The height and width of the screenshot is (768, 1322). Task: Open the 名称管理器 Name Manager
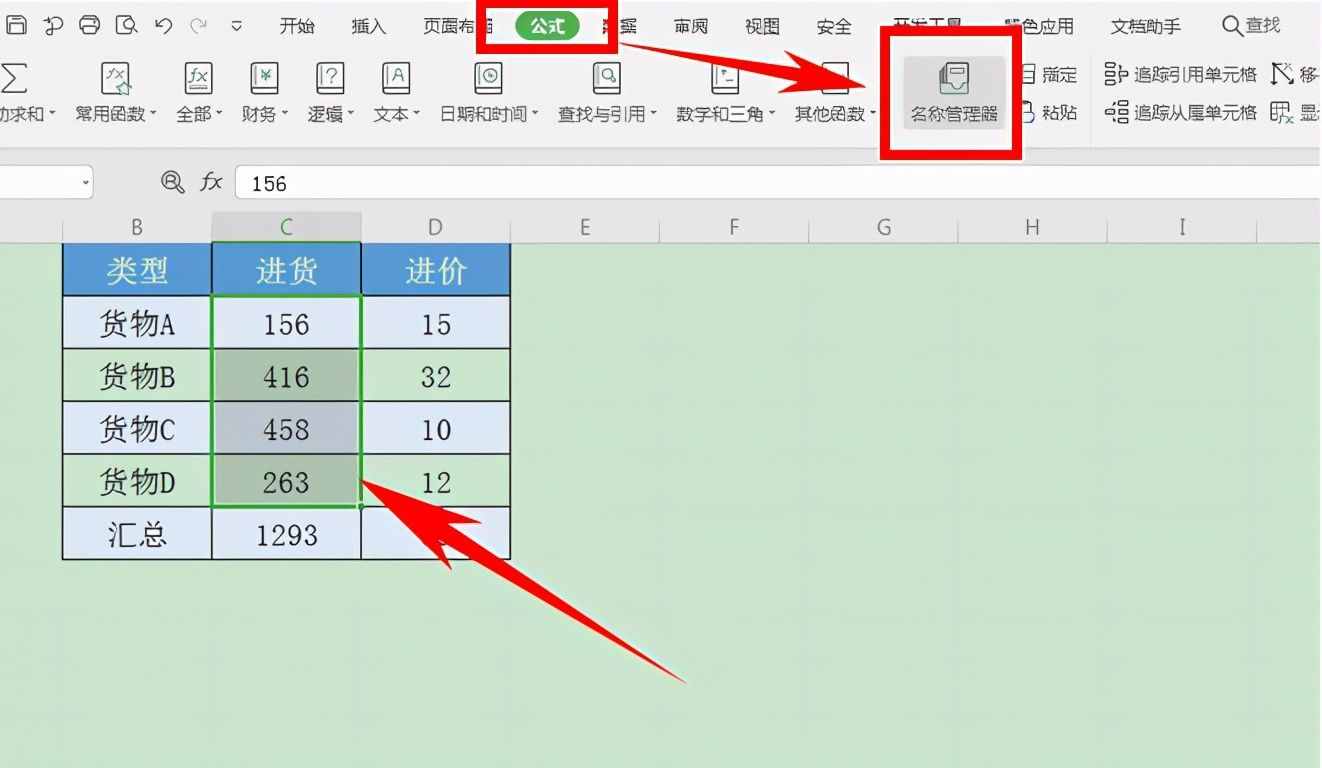click(x=954, y=92)
